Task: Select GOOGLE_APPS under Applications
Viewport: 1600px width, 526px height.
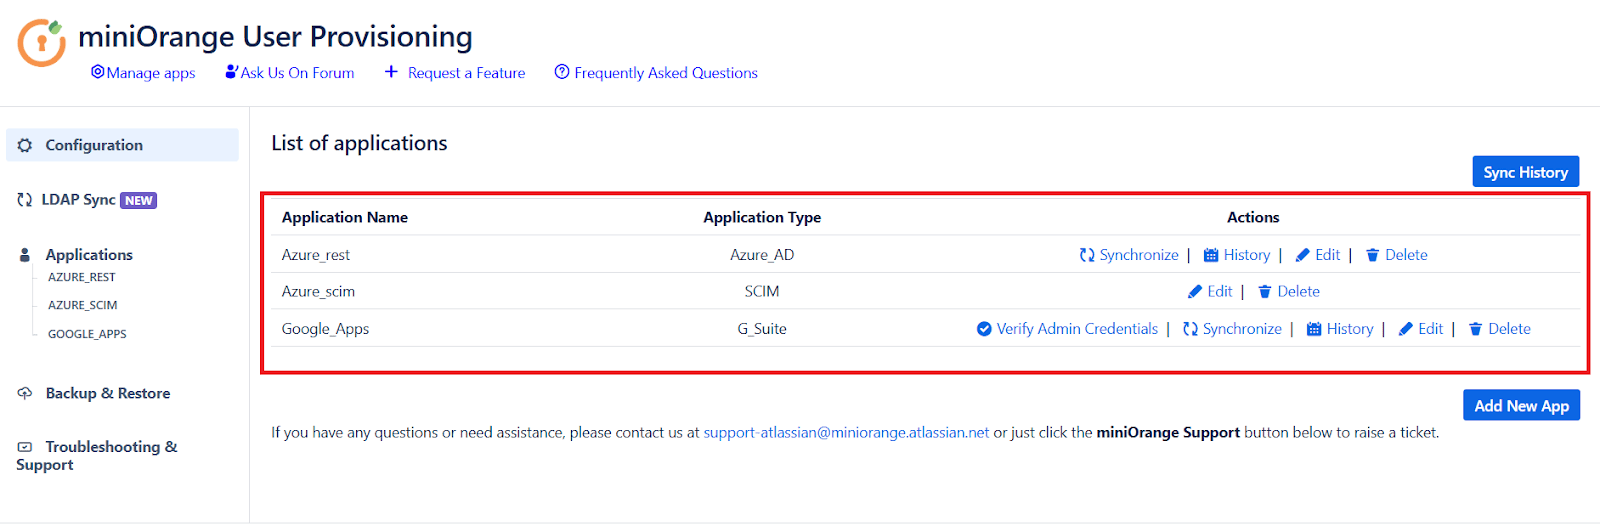Action: coord(87,334)
